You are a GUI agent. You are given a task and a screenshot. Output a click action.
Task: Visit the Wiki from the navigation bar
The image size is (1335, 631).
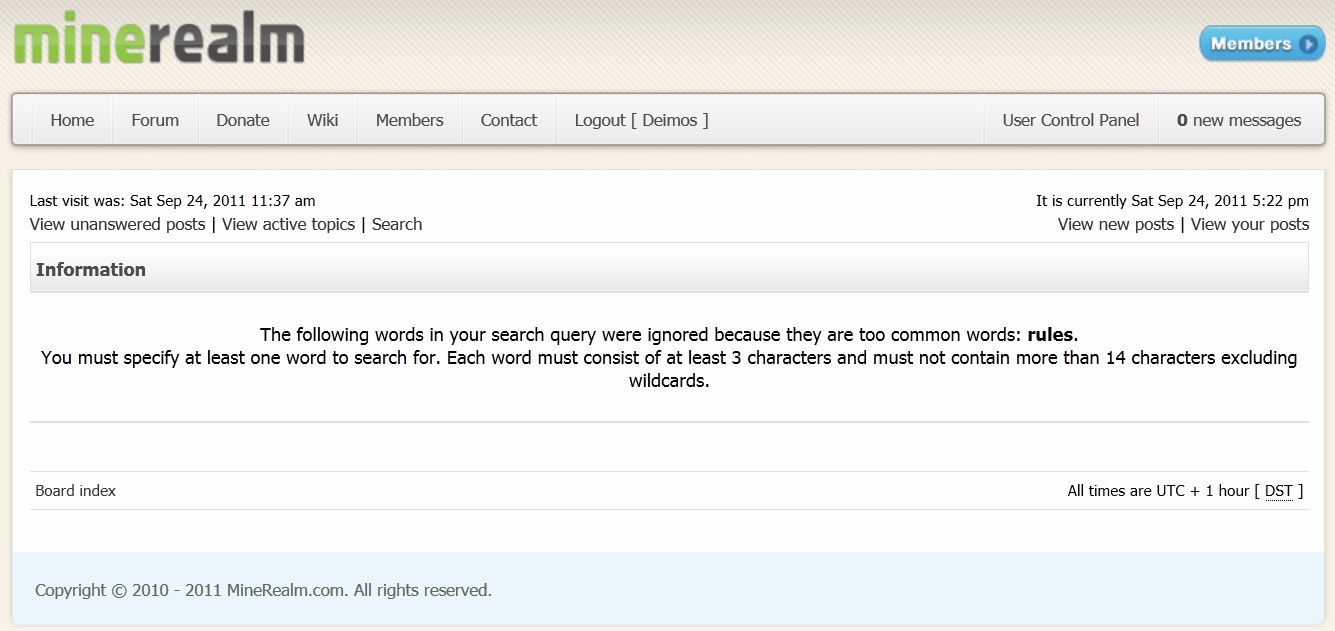coord(322,120)
